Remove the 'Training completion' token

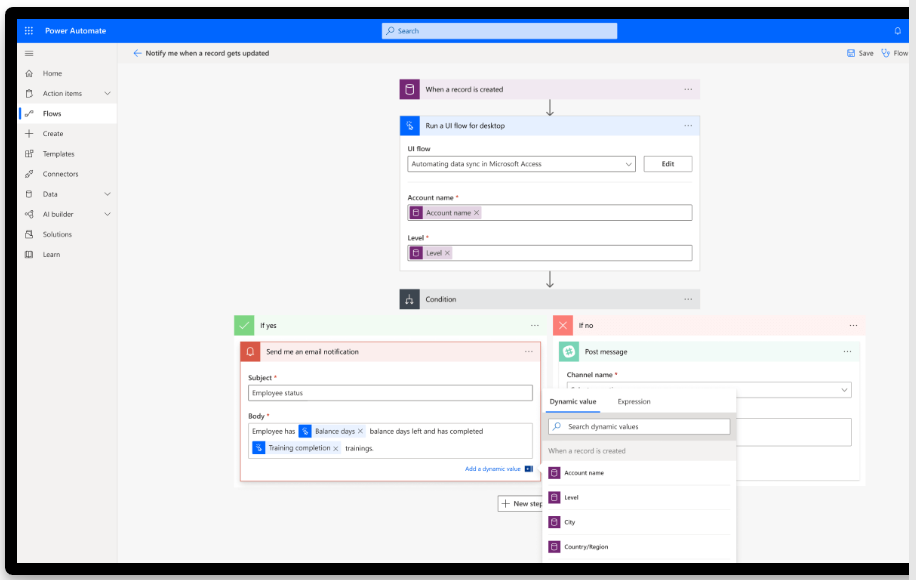click(x=336, y=449)
